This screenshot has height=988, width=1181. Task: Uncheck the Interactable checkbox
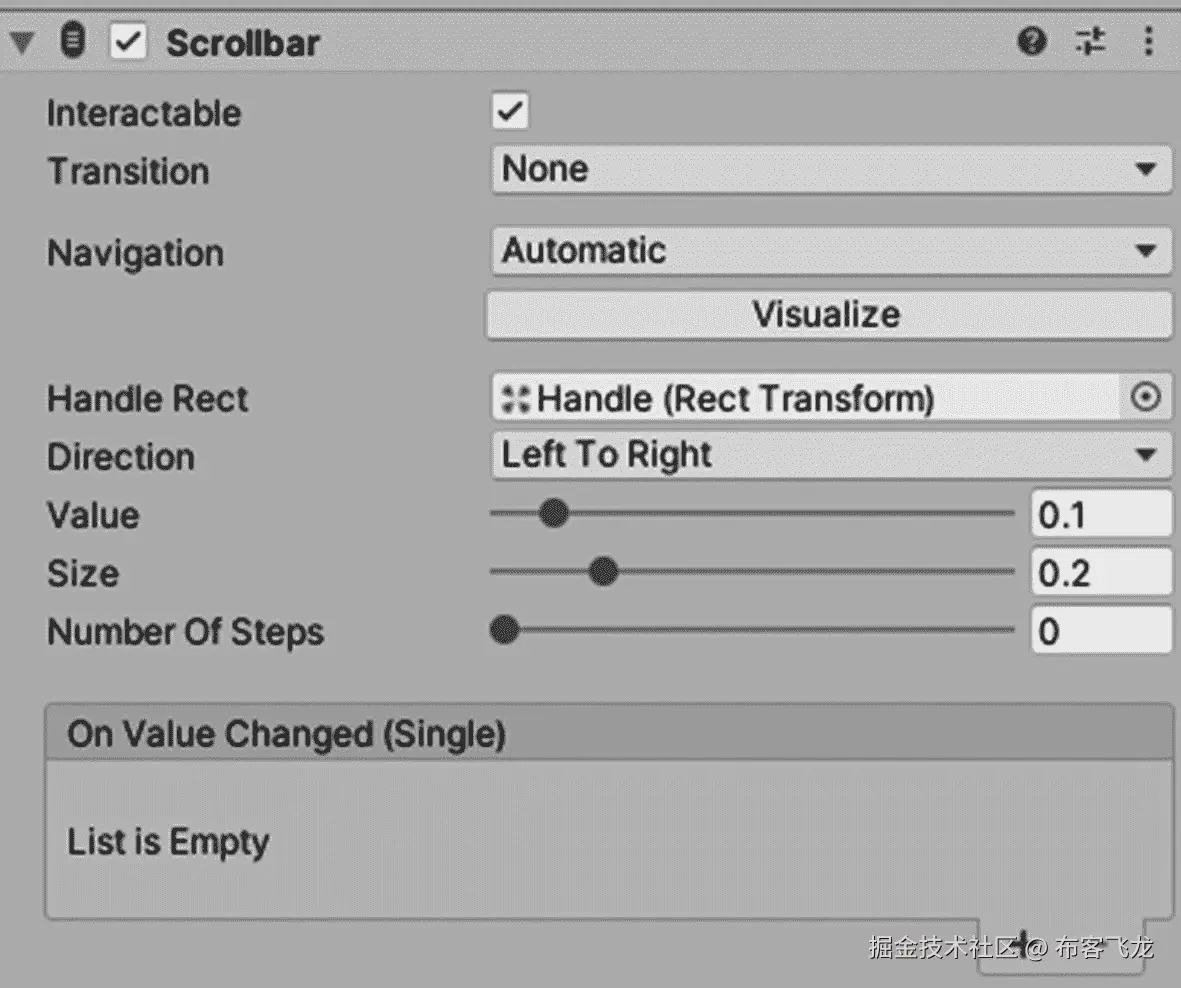510,112
